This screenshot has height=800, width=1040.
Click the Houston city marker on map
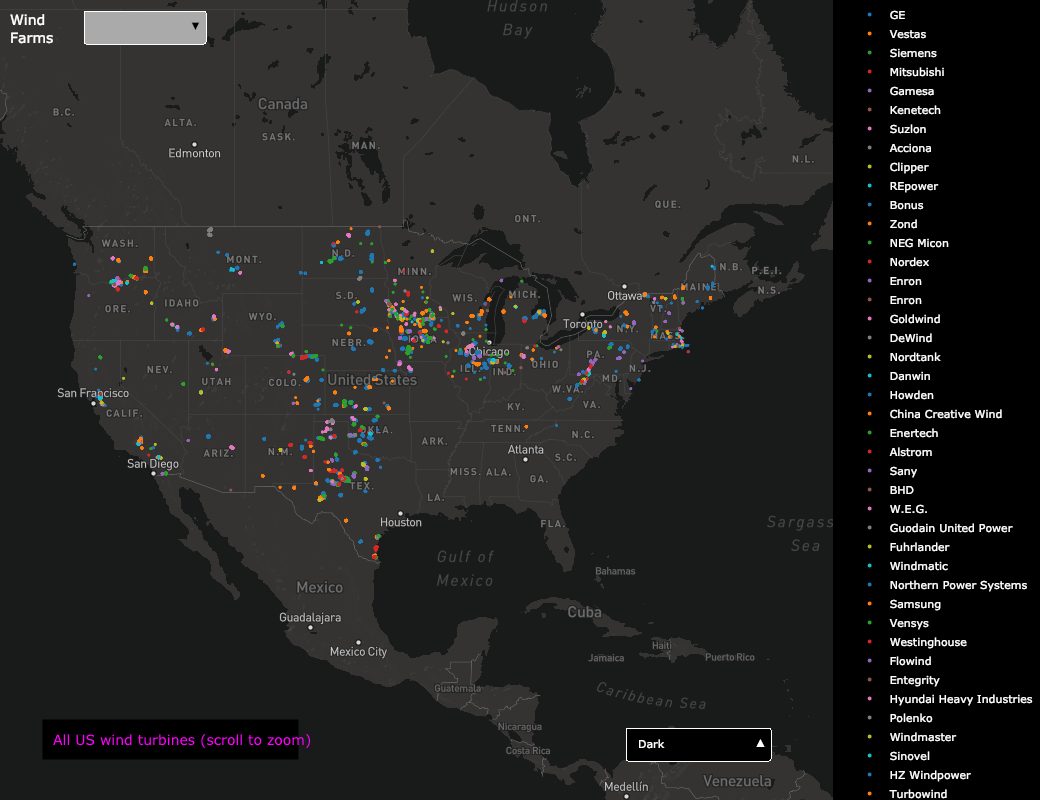click(x=400, y=512)
